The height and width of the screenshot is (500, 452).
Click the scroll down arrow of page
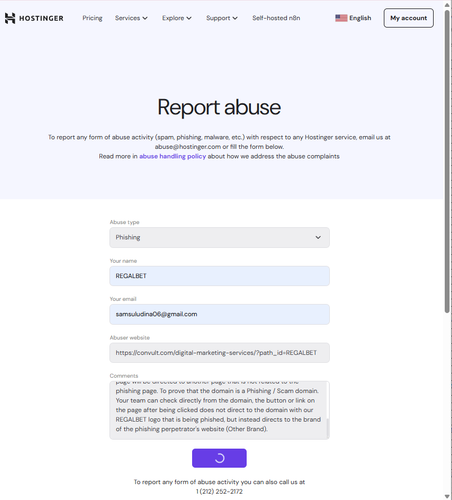point(447,496)
